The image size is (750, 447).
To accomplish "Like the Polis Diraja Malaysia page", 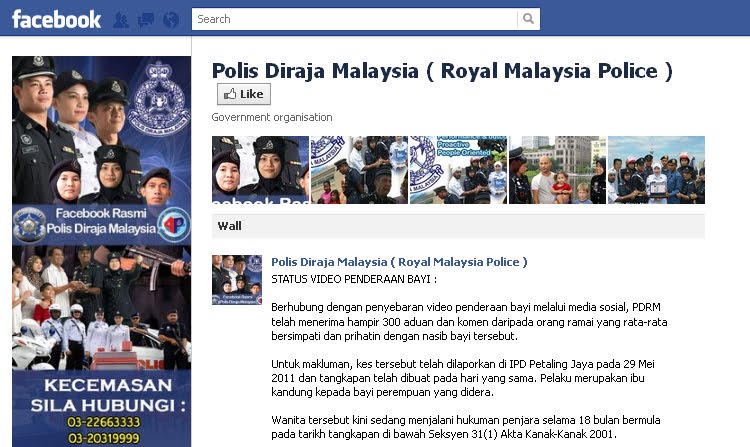I will [244, 94].
